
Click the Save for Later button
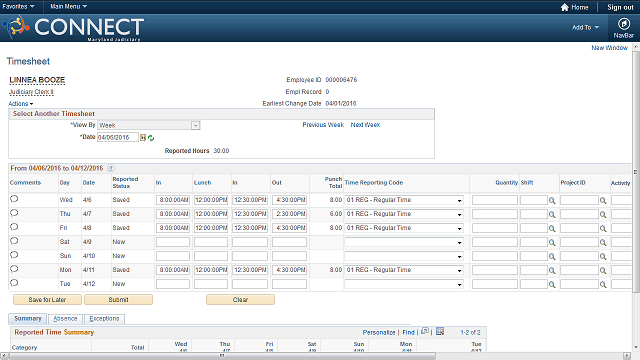47,300
